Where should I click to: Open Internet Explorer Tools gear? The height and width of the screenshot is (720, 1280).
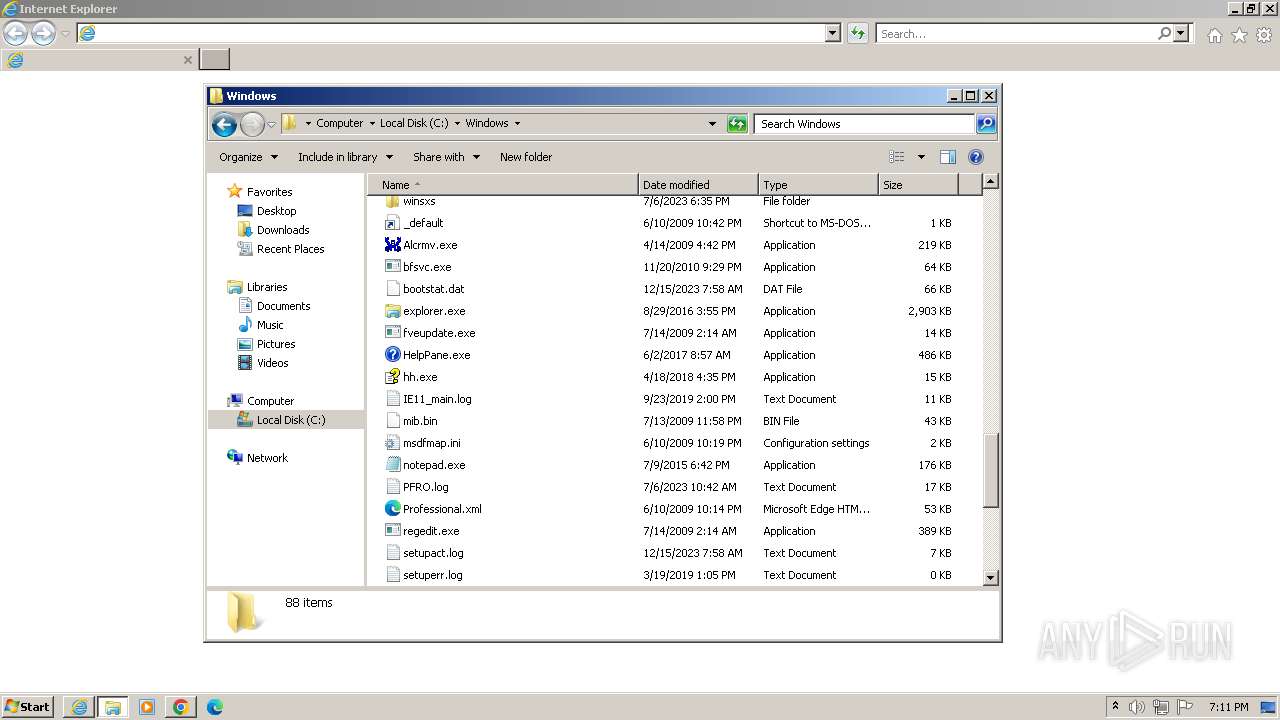point(1264,35)
